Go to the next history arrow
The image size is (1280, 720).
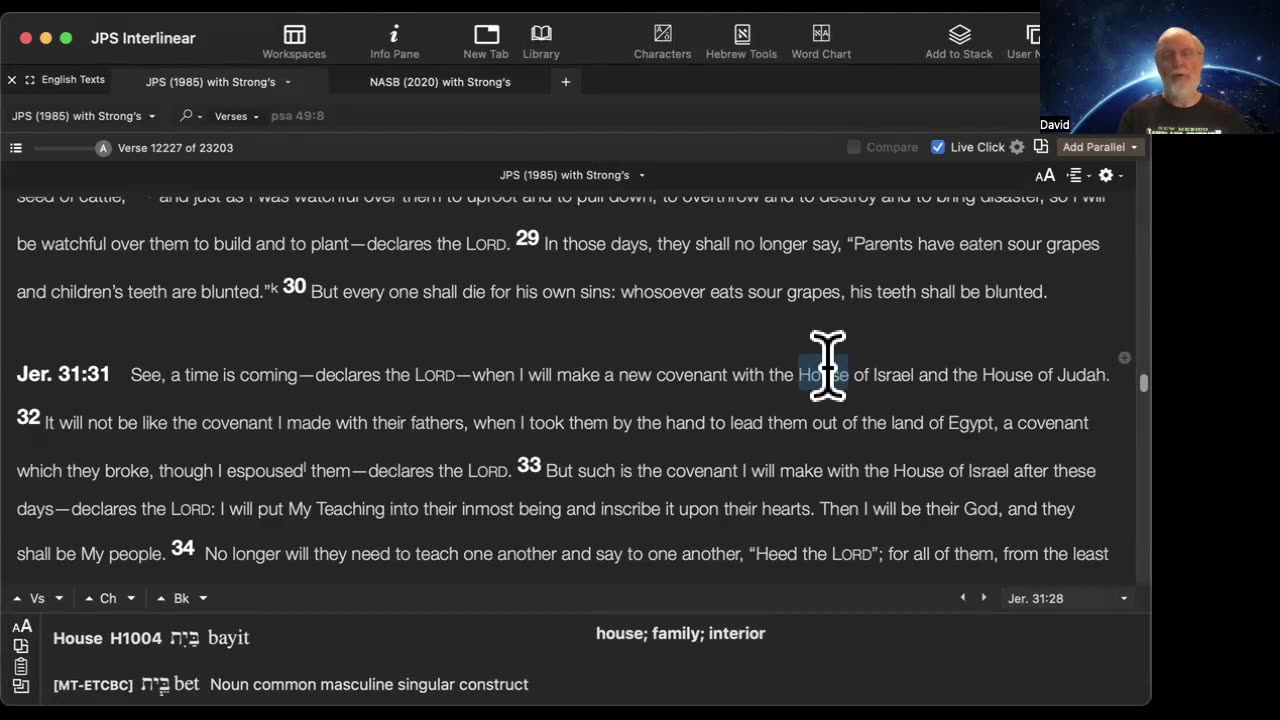coord(984,598)
